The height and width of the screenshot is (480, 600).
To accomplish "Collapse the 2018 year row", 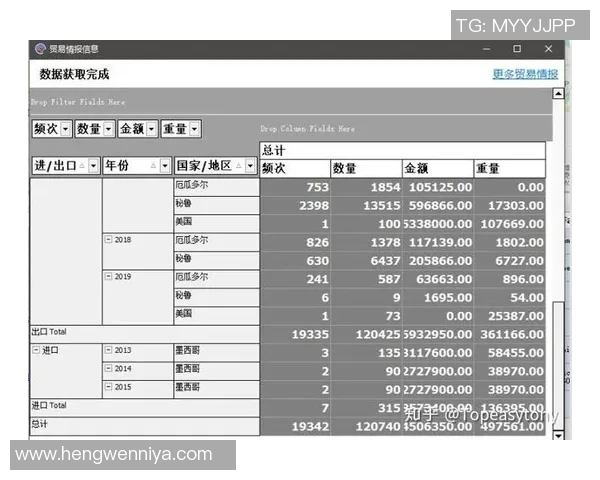I will [109, 240].
